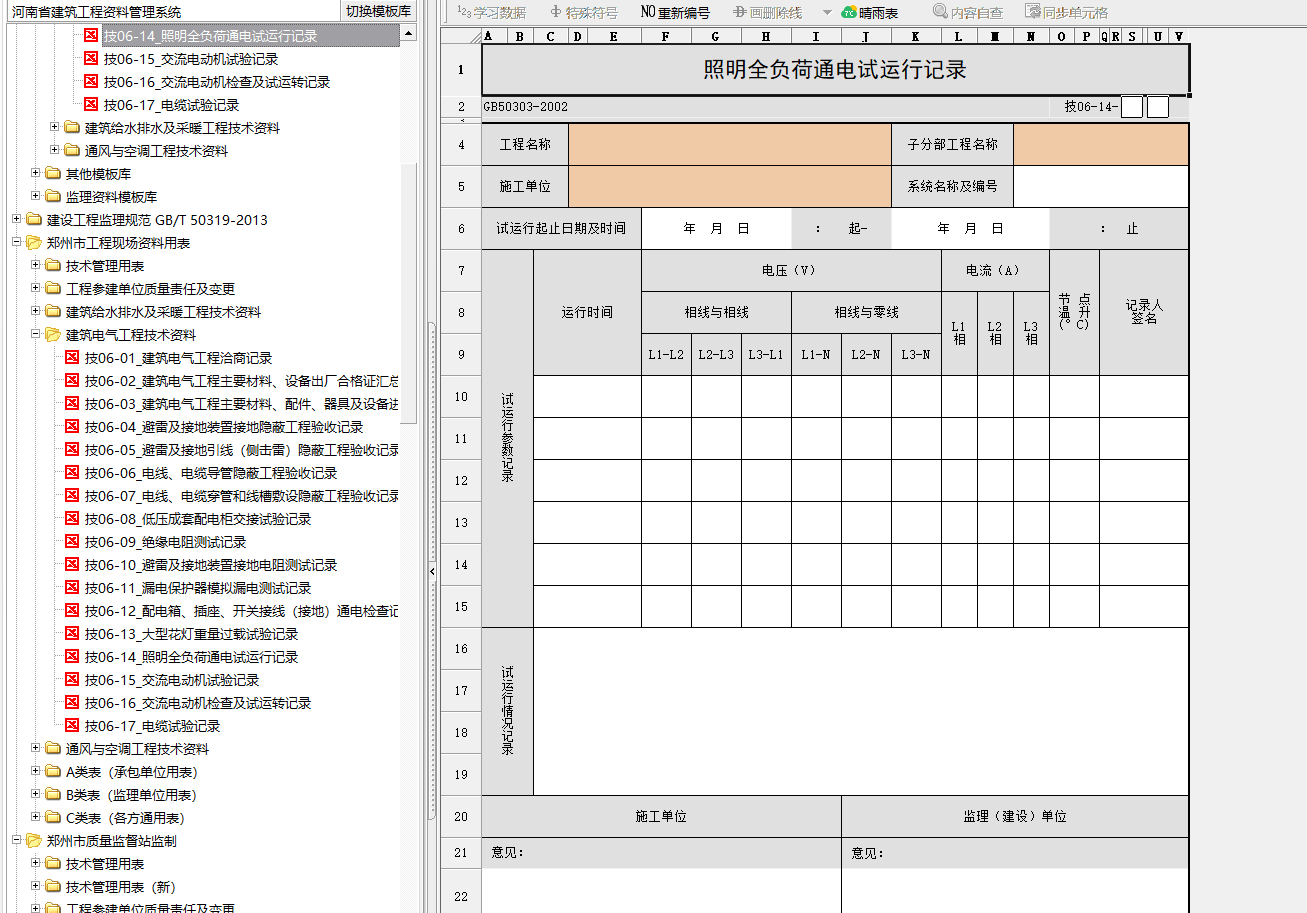
Task: Click the file icon of 技06-11 漏电保护器 entry
Action: [x=72, y=588]
